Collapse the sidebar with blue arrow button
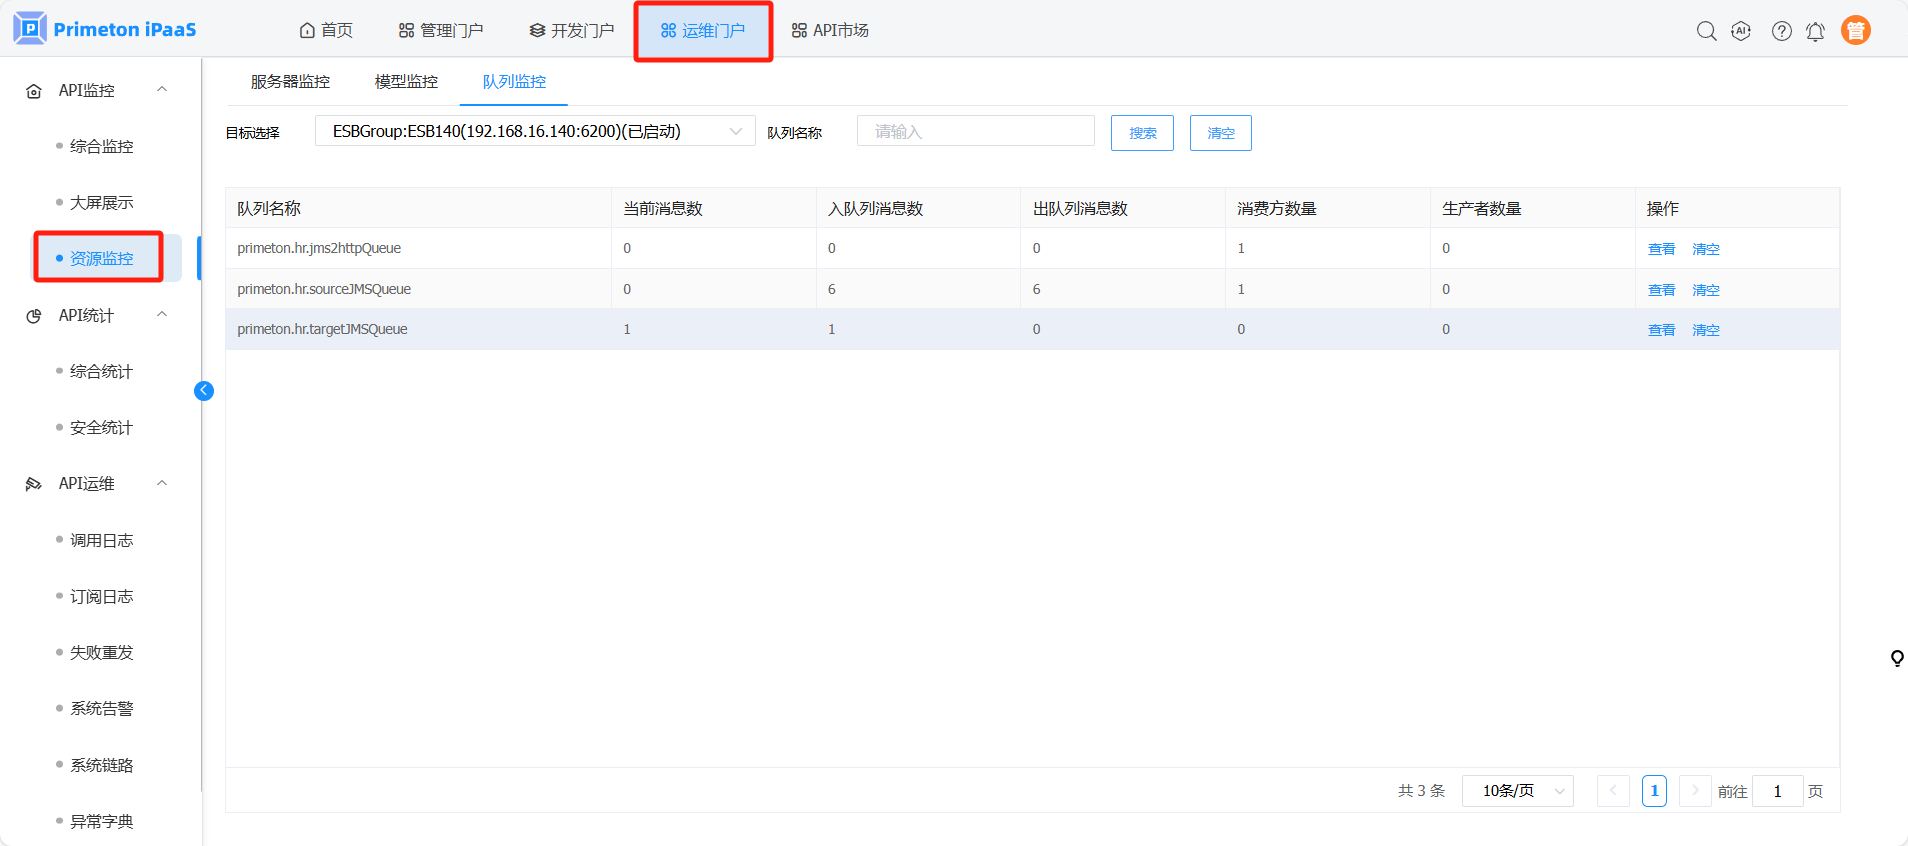This screenshot has width=1908, height=846. click(204, 391)
